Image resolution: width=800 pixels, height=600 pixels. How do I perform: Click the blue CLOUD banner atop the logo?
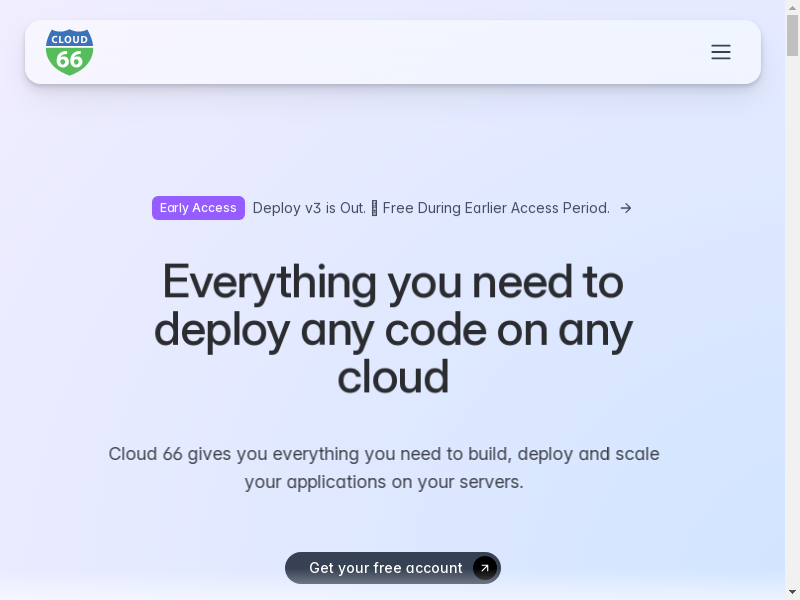point(69,39)
